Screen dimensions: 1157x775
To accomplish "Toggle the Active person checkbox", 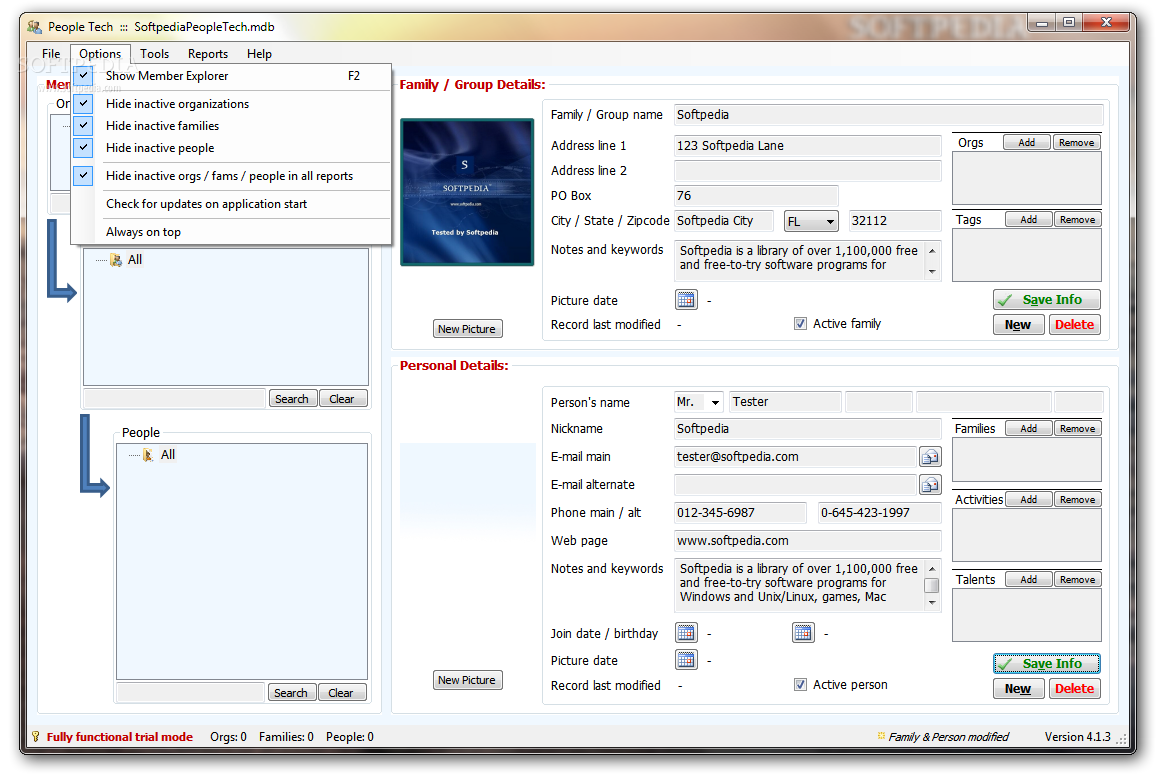I will click(x=800, y=684).
